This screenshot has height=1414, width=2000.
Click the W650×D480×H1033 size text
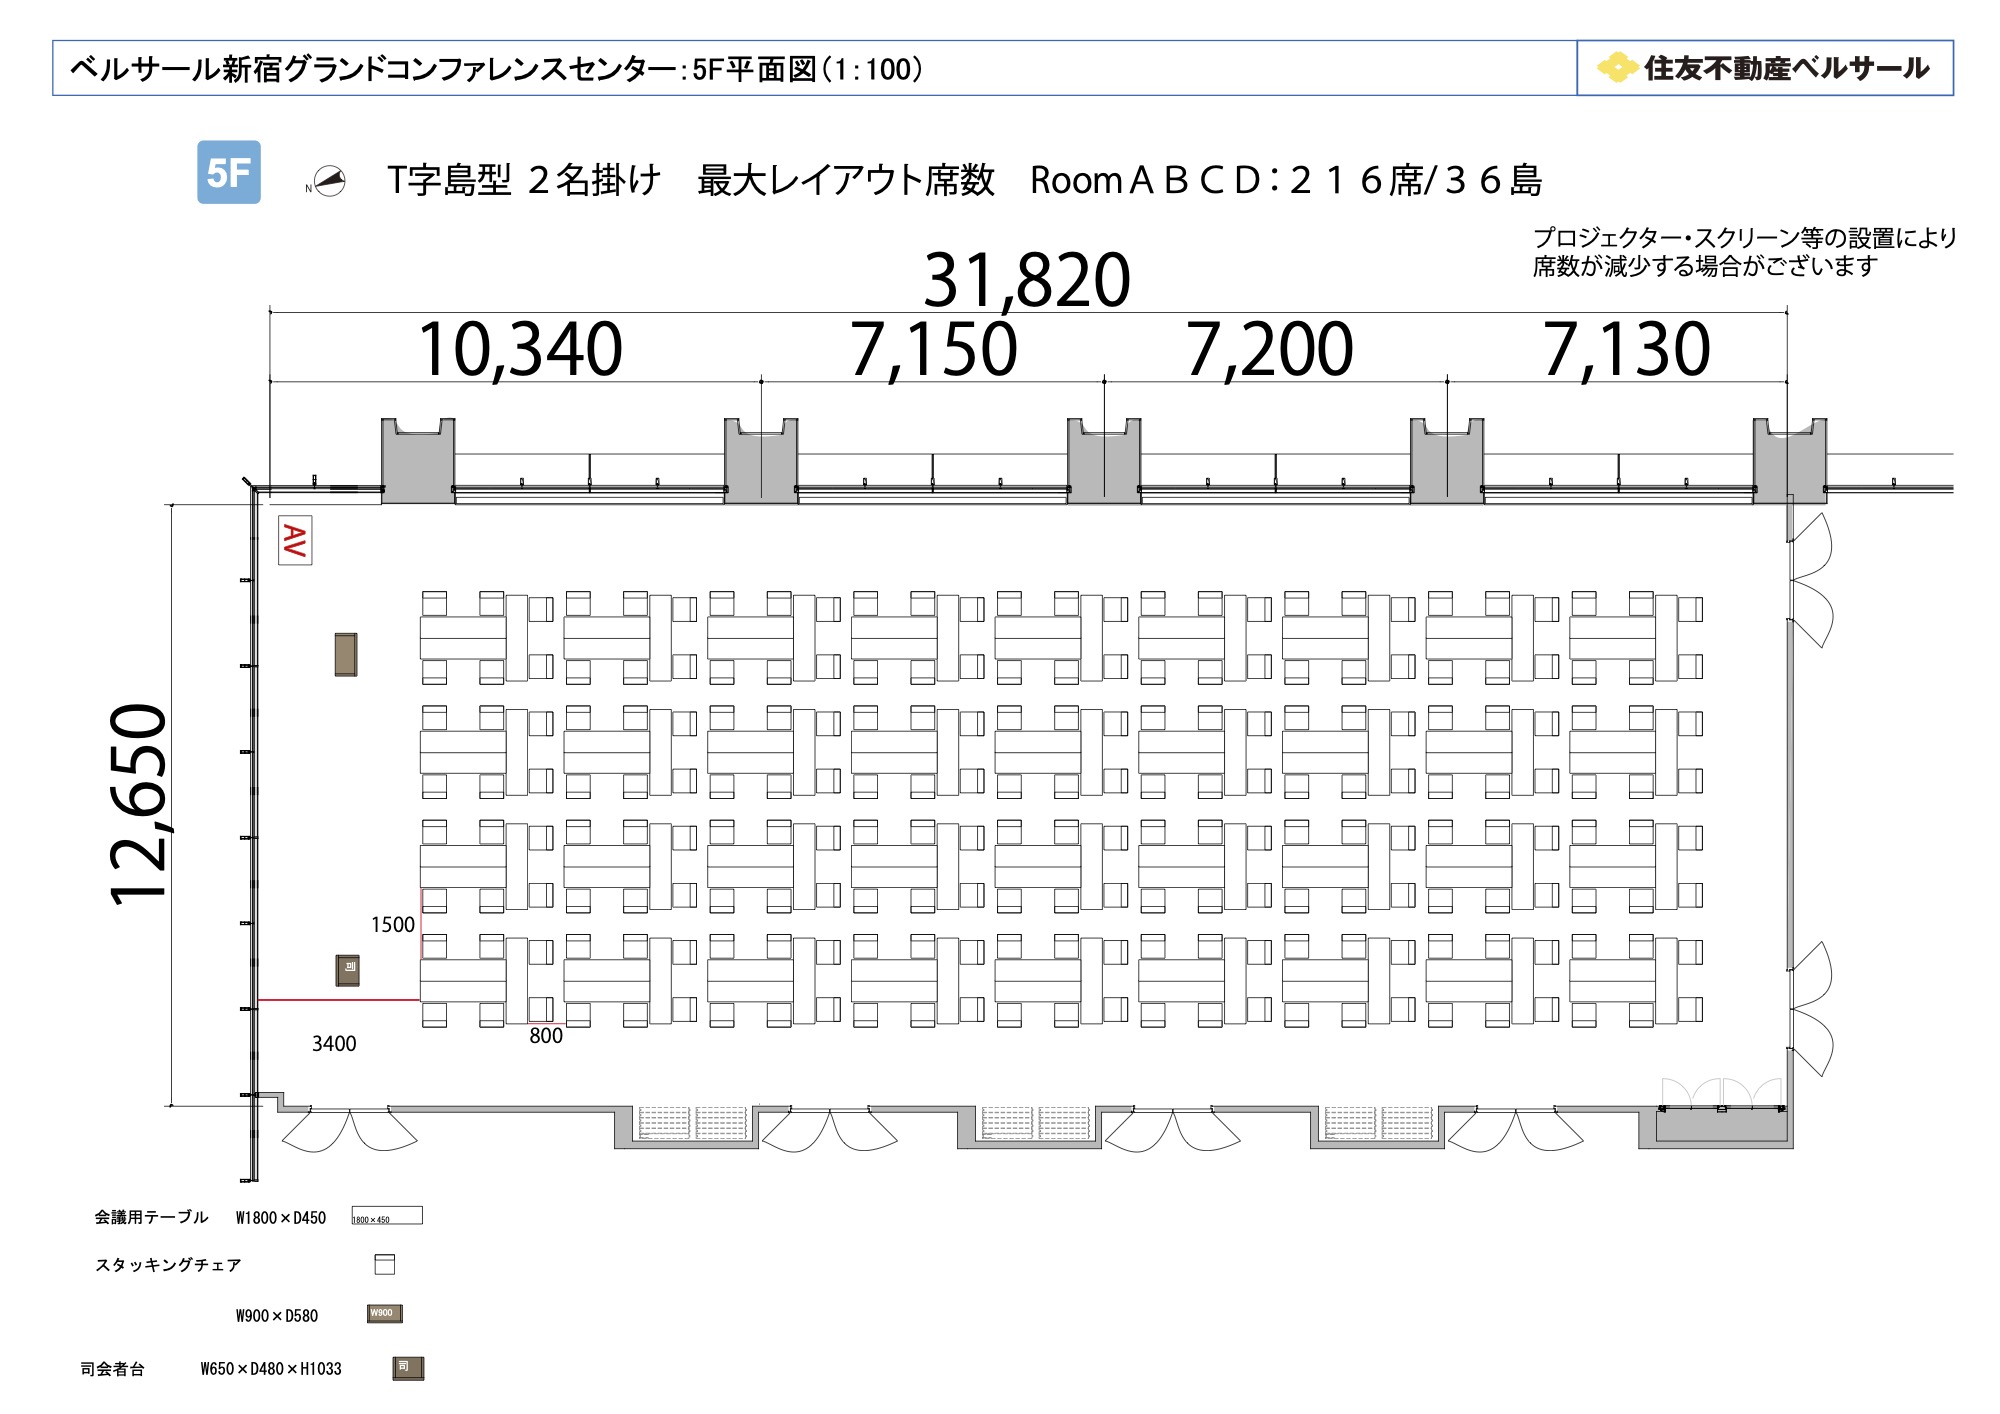[271, 1369]
